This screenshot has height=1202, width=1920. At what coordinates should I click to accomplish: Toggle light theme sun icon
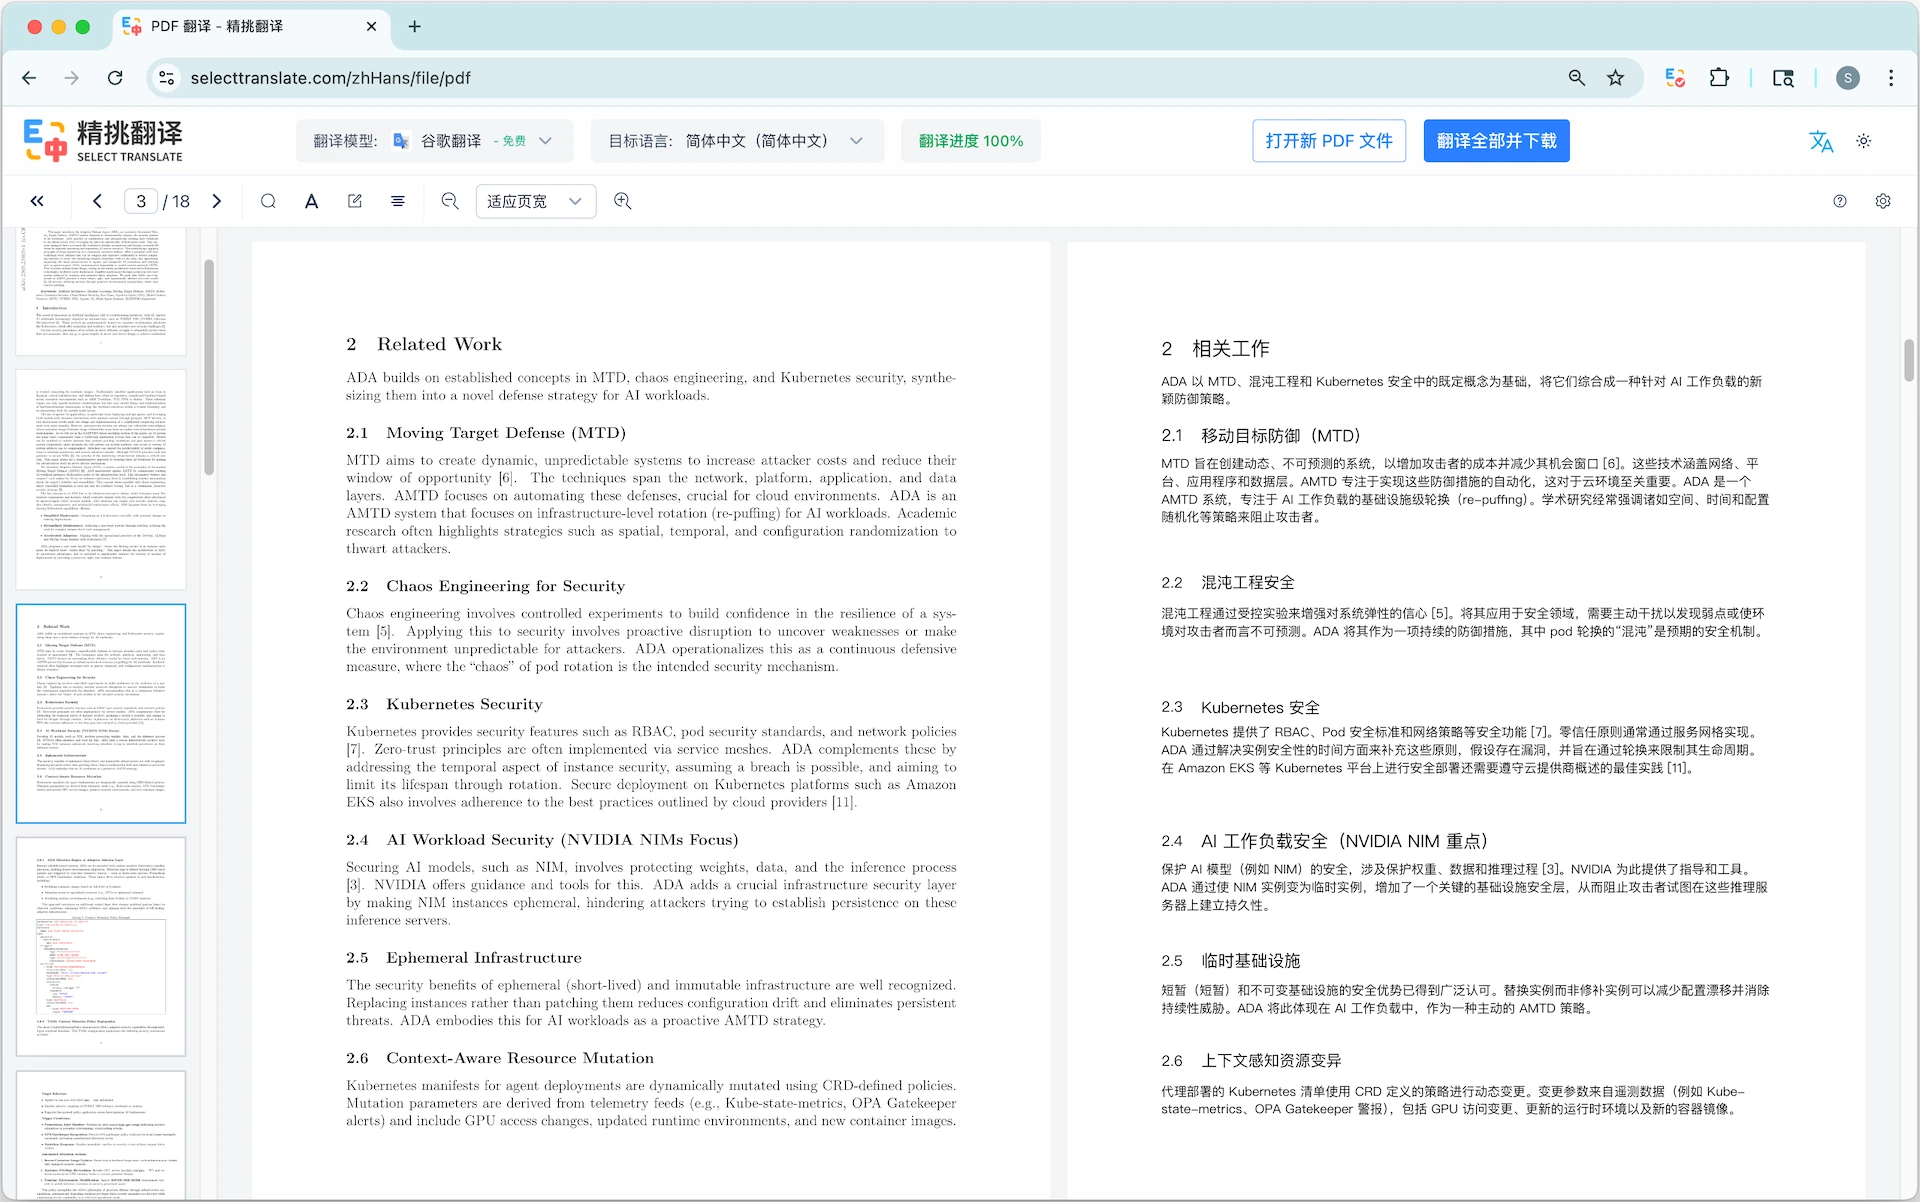[1863, 141]
